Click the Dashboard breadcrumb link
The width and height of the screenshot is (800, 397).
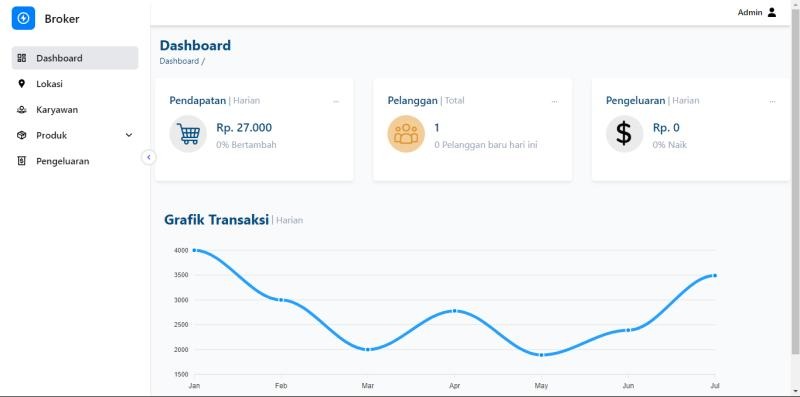[179, 61]
